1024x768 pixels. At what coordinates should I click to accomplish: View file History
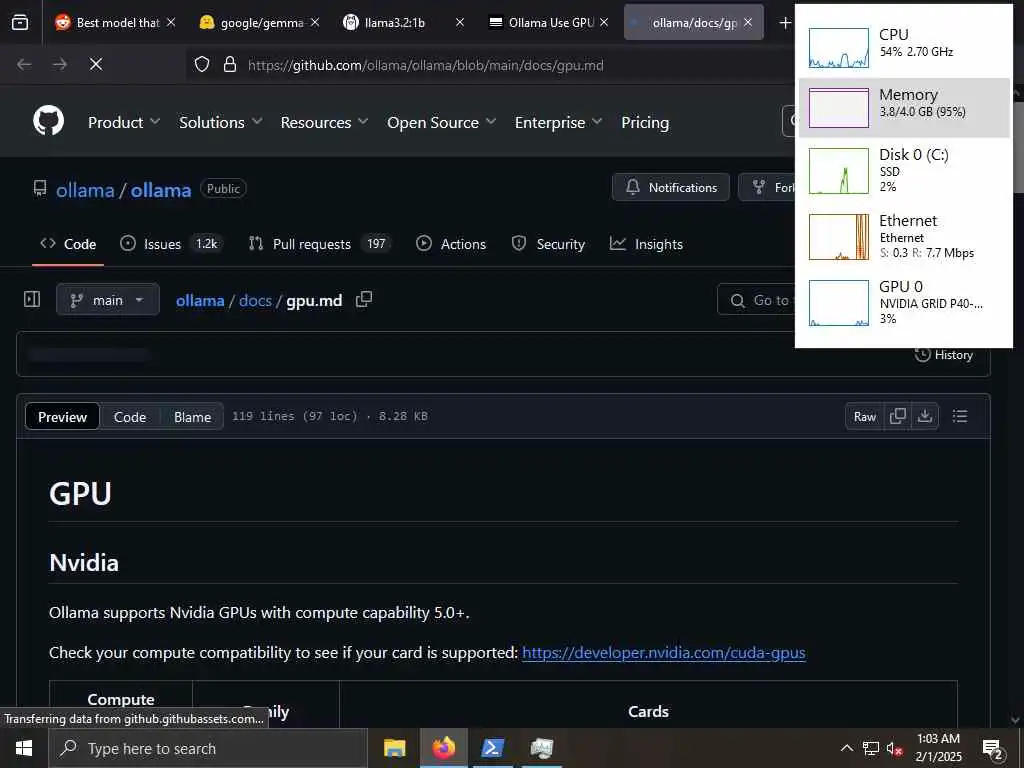click(944, 355)
